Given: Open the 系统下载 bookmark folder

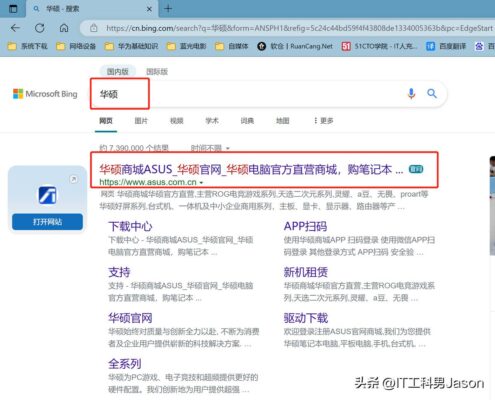Looking at the screenshot, I should pos(28,46).
